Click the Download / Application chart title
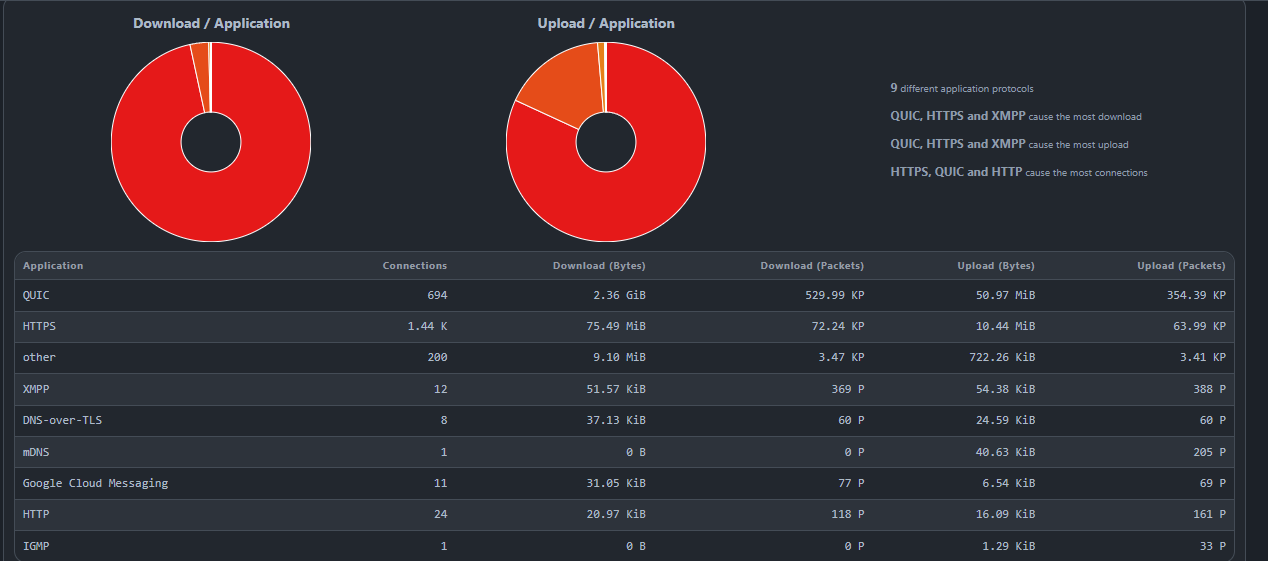 pos(211,23)
